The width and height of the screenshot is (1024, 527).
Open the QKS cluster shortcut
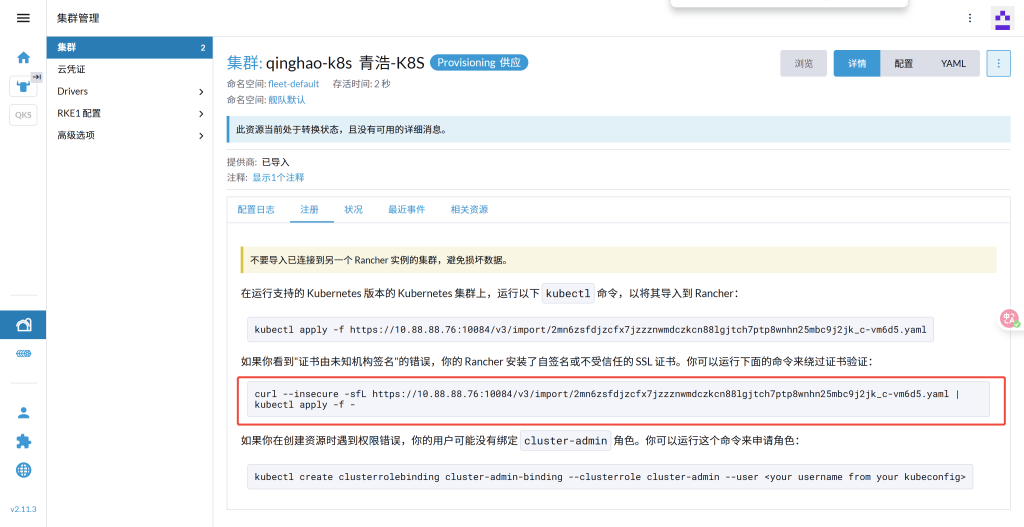coord(23,115)
